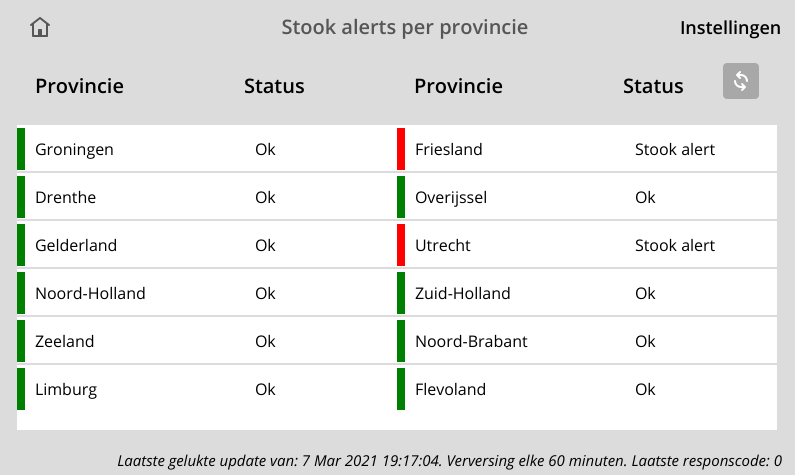Click the red Friesland status indicator
Image resolution: width=795 pixels, height=475 pixels.
401,149
